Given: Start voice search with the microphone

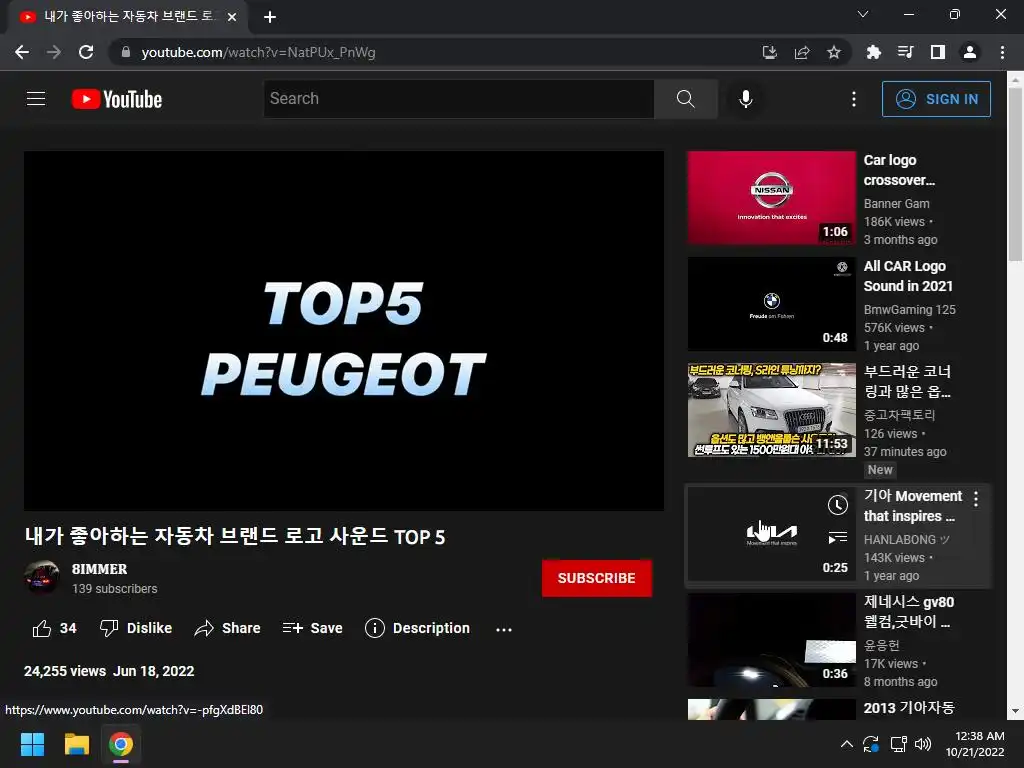Looking at the screenshot, I should click(745, 99).
